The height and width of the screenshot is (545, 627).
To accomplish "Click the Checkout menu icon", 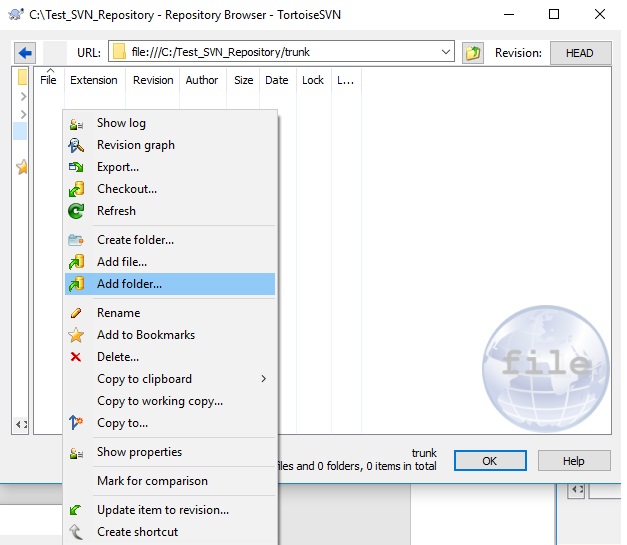I will [76, 189].
